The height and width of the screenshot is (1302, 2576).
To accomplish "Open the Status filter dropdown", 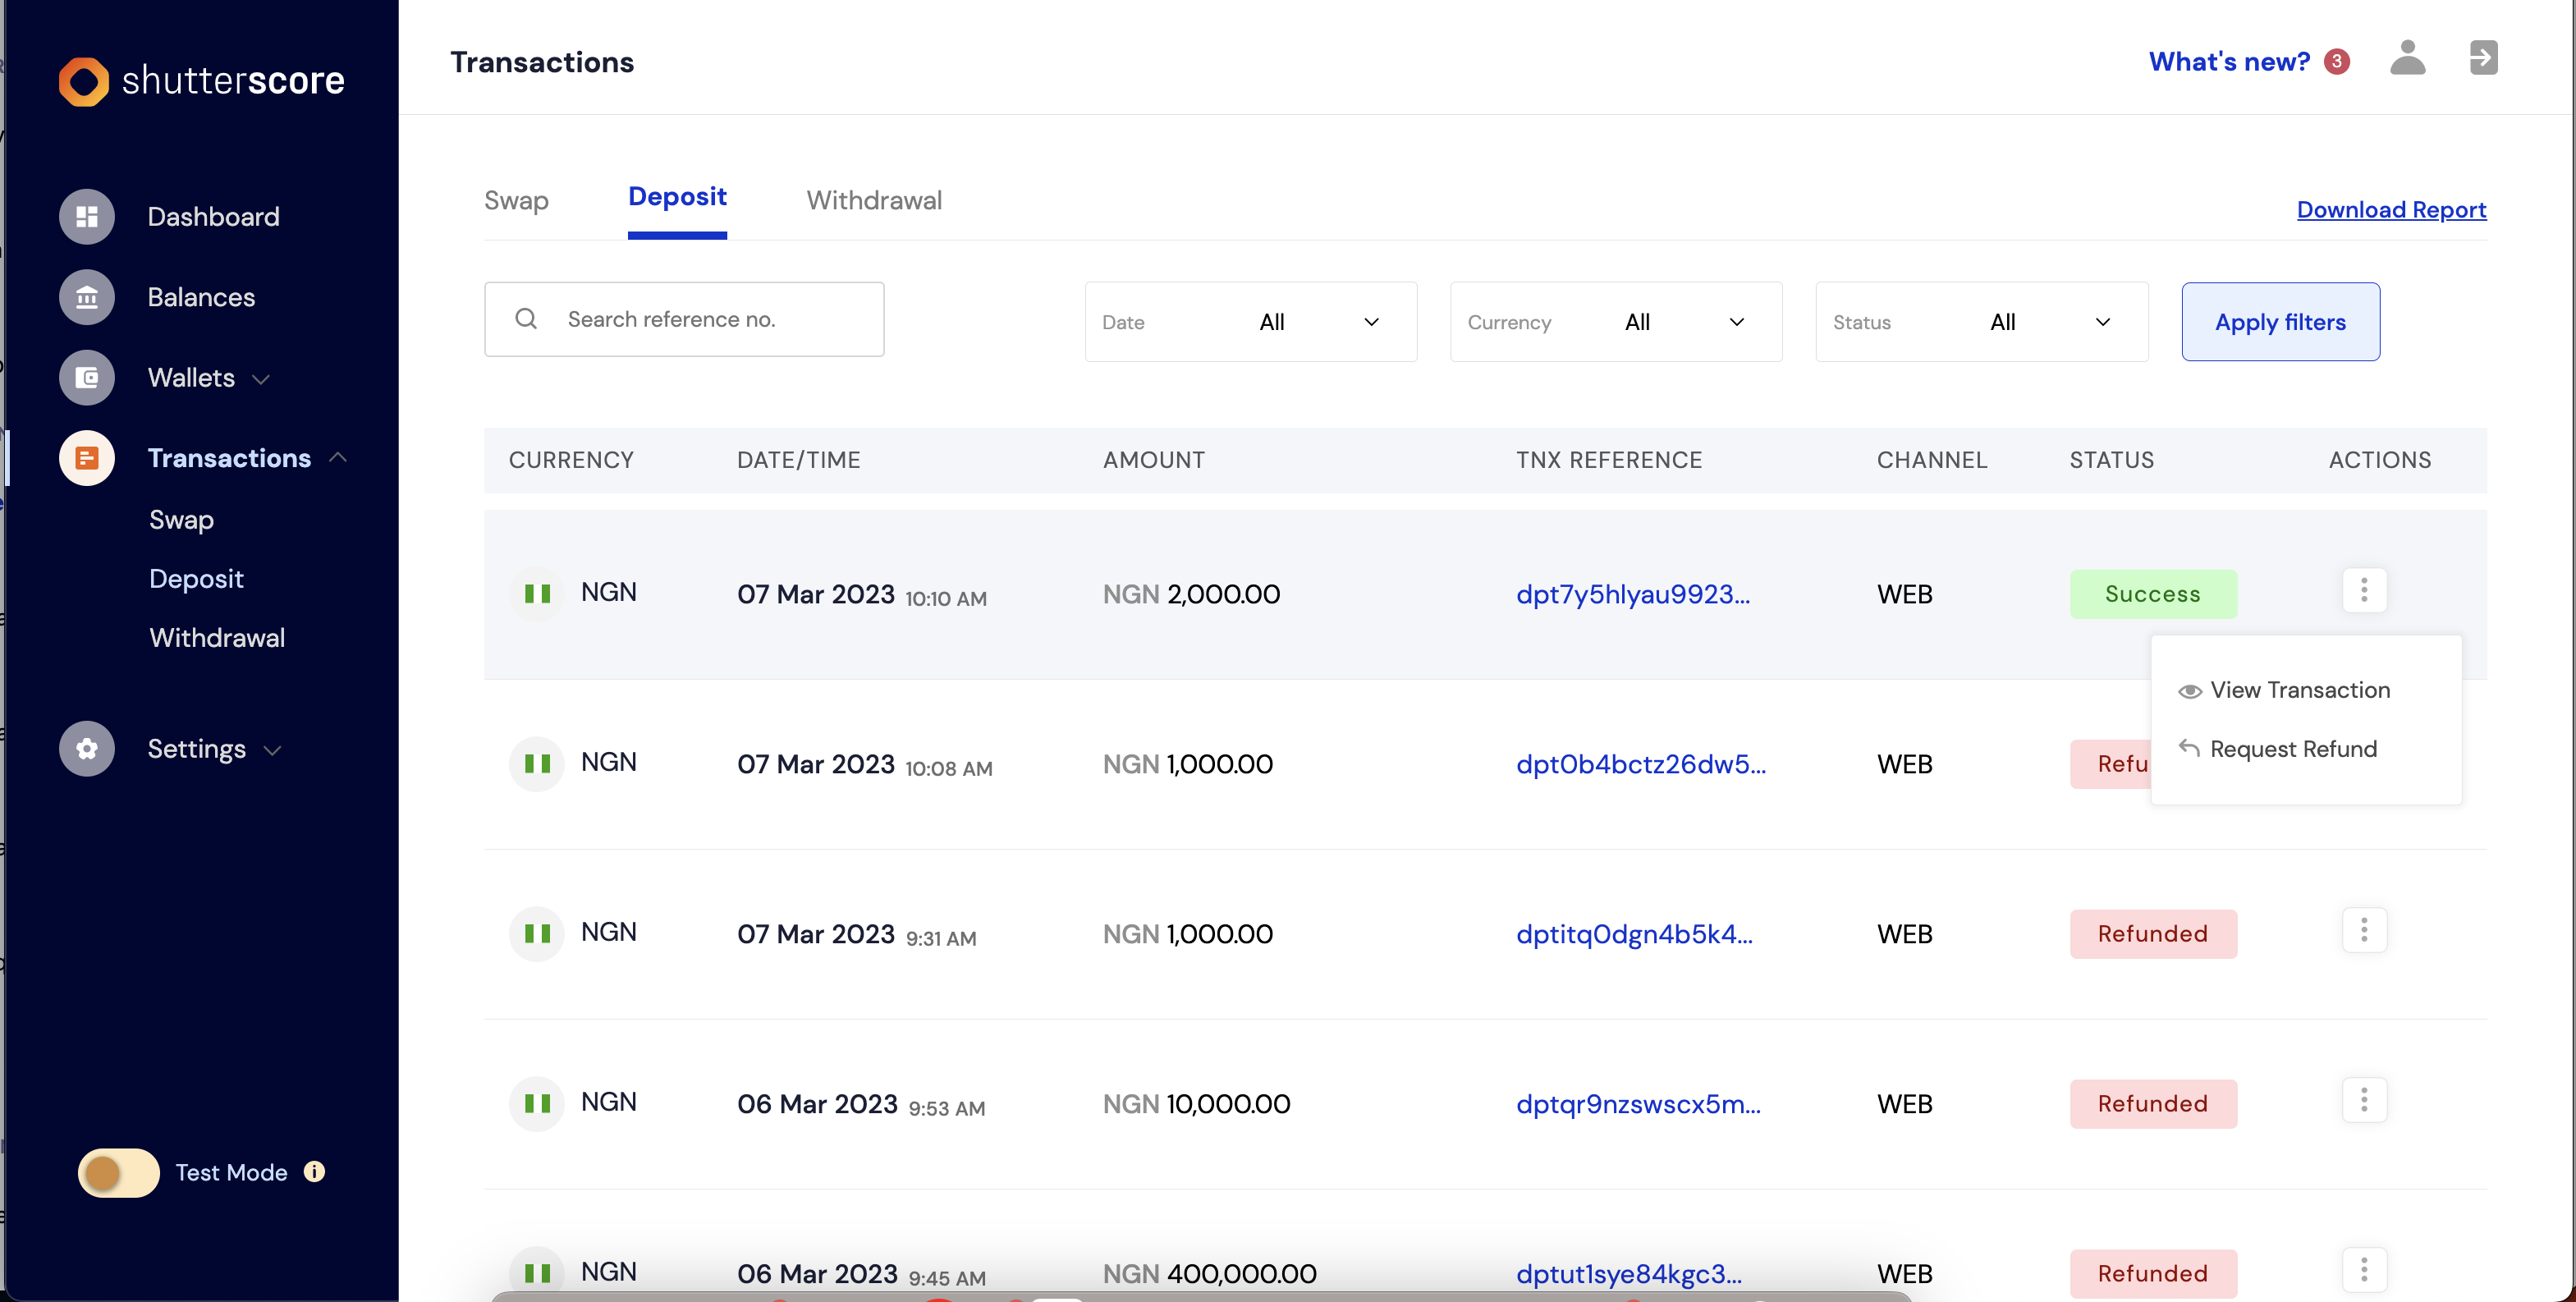I will tap(1981, 322).
